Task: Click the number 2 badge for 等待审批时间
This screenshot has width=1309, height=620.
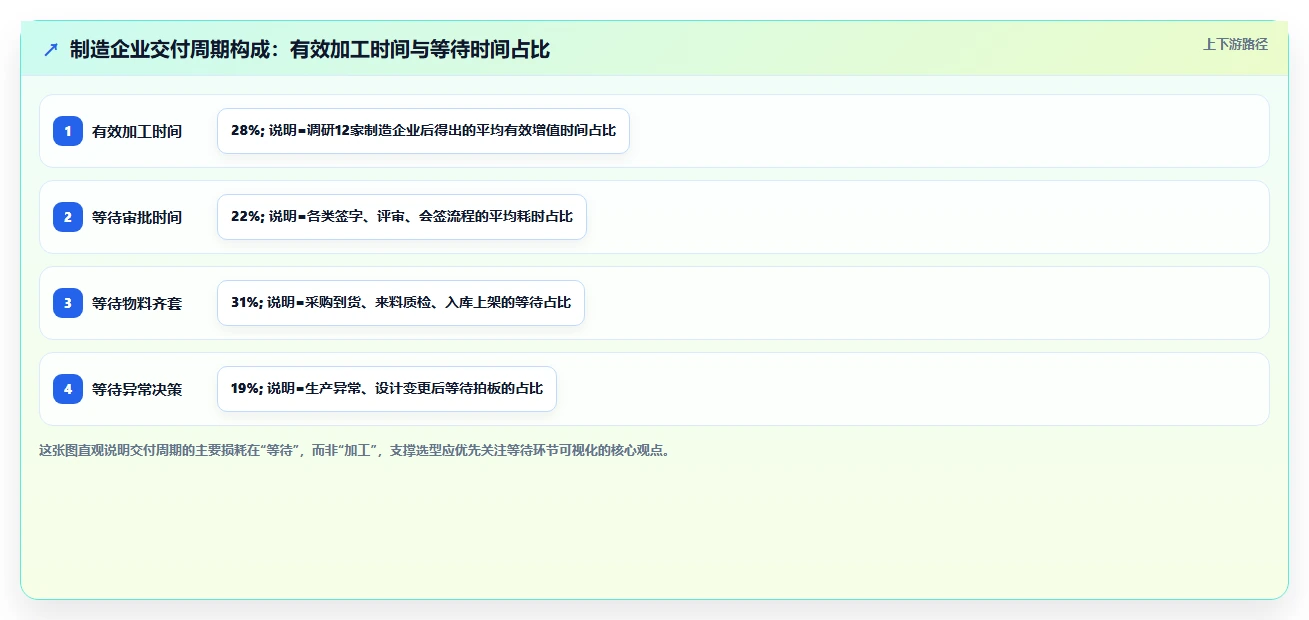Action: [68, 217]
